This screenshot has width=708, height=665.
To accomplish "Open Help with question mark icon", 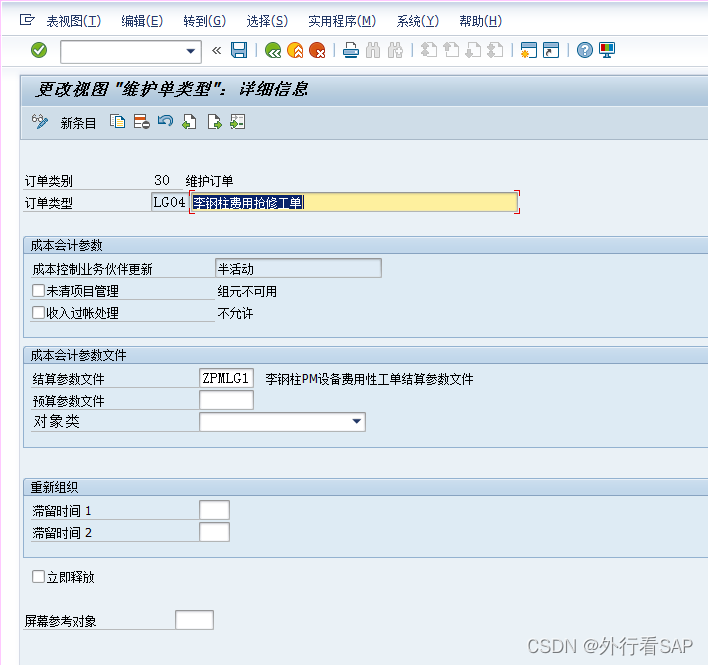I will pyautogui.click(x=585, y=50).
